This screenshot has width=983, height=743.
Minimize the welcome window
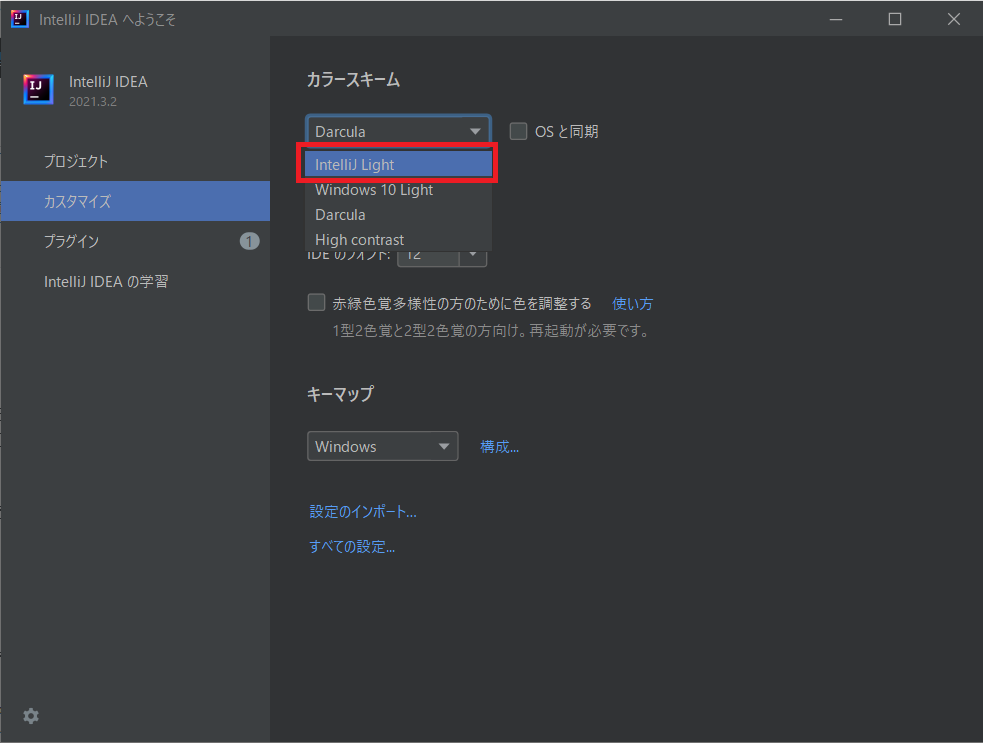(836, 19)
